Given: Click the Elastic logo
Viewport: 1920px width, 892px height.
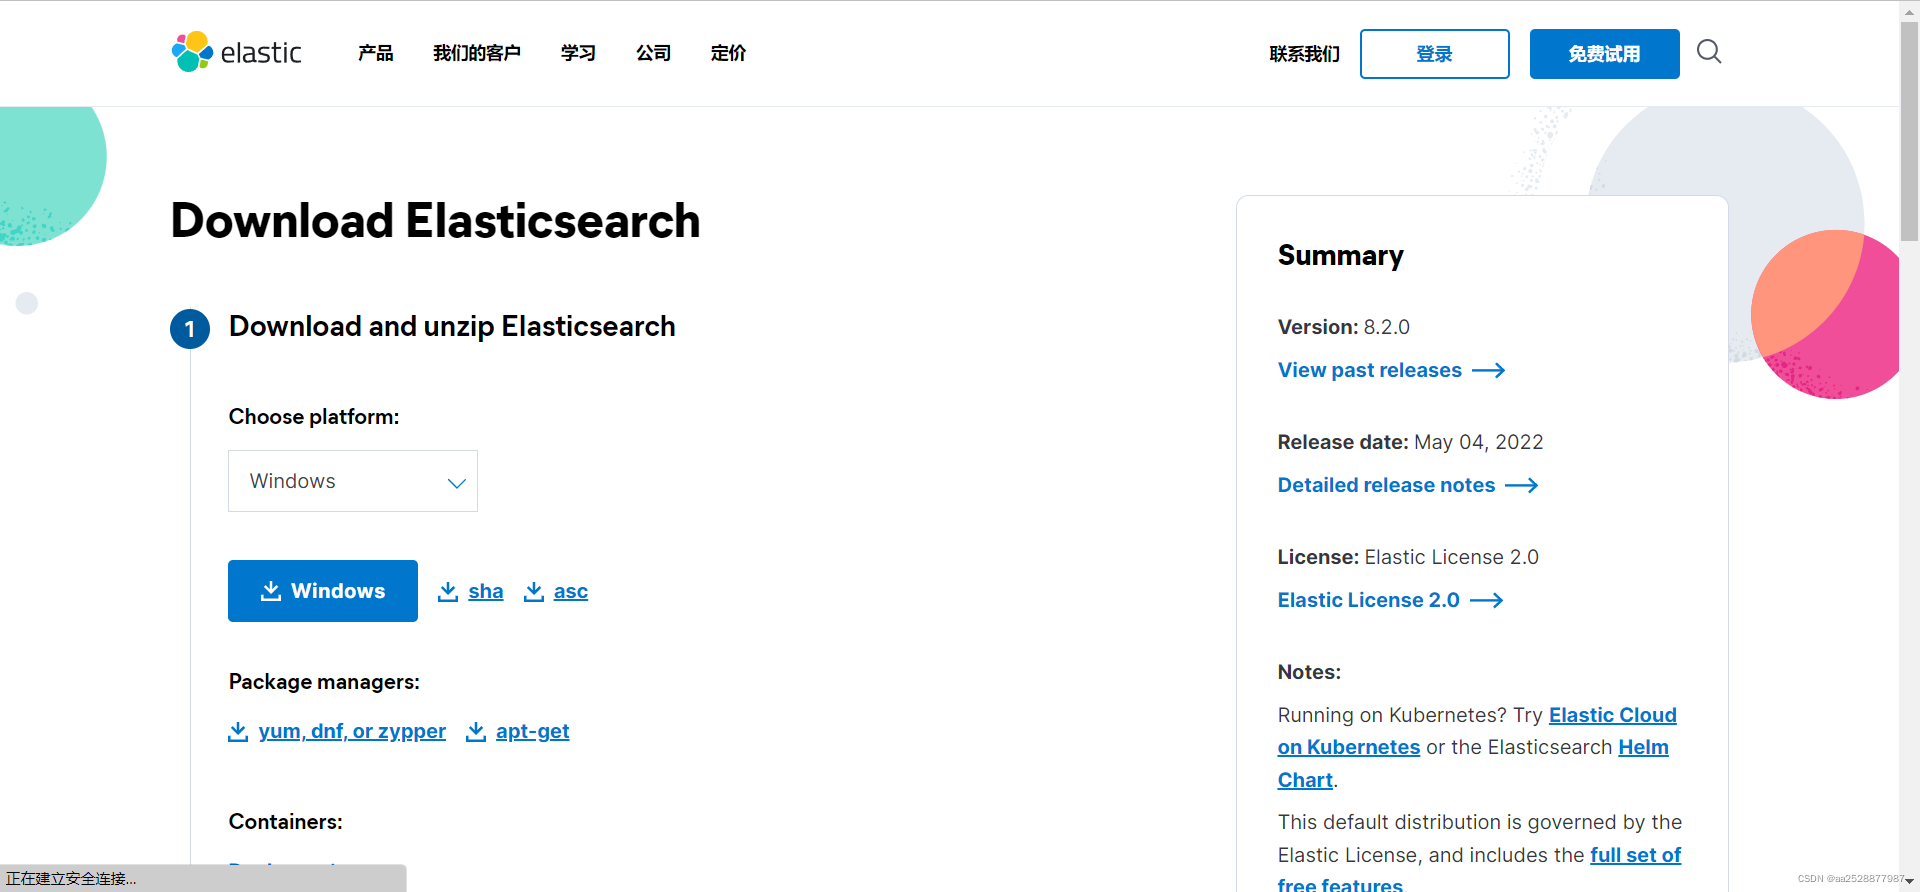Looking at the screenshot, I should [237, 52].
